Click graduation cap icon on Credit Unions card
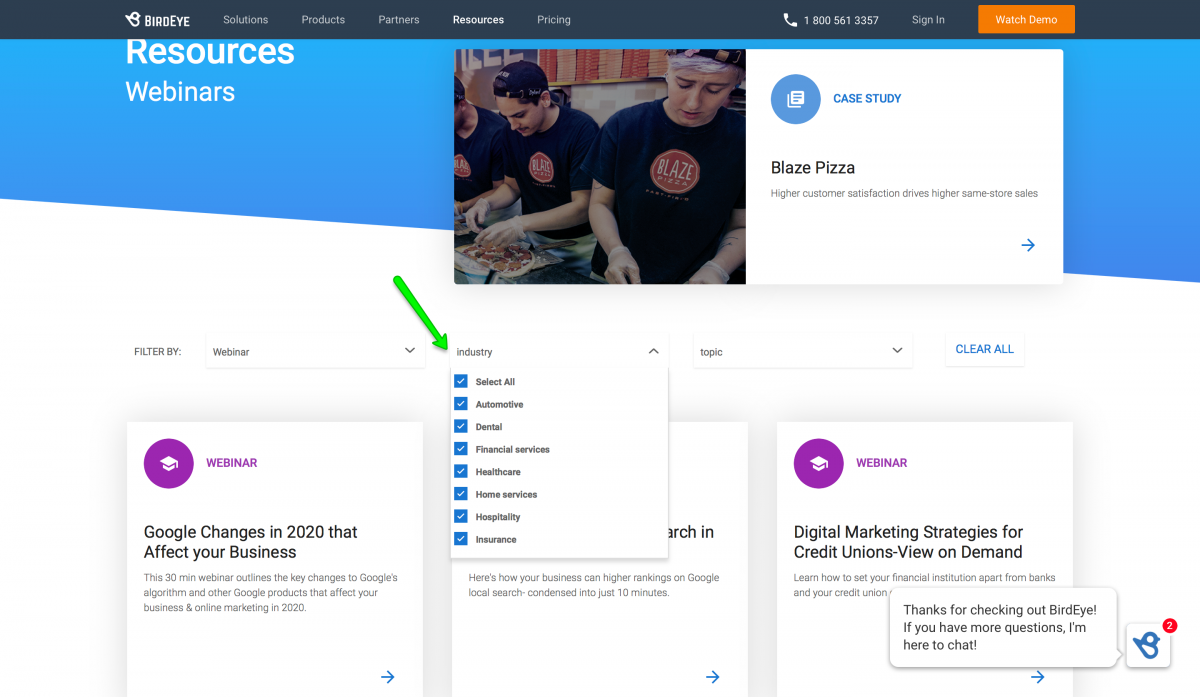 point(819,463)
